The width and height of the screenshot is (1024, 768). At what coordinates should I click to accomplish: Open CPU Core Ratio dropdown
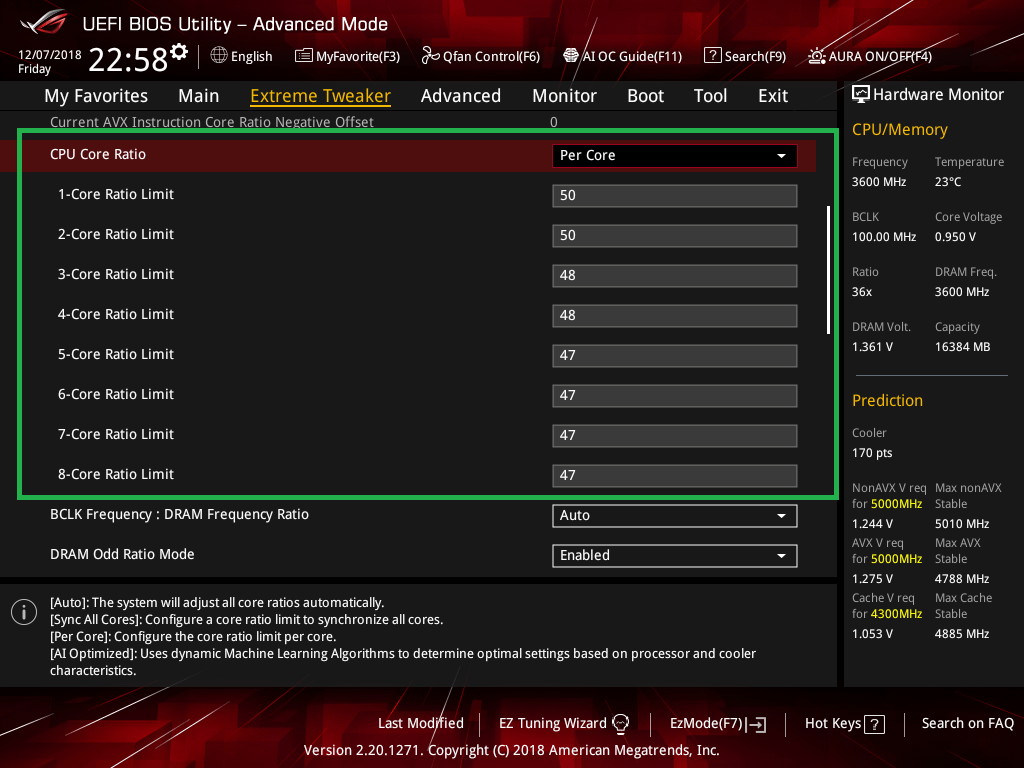pos(675,155)
